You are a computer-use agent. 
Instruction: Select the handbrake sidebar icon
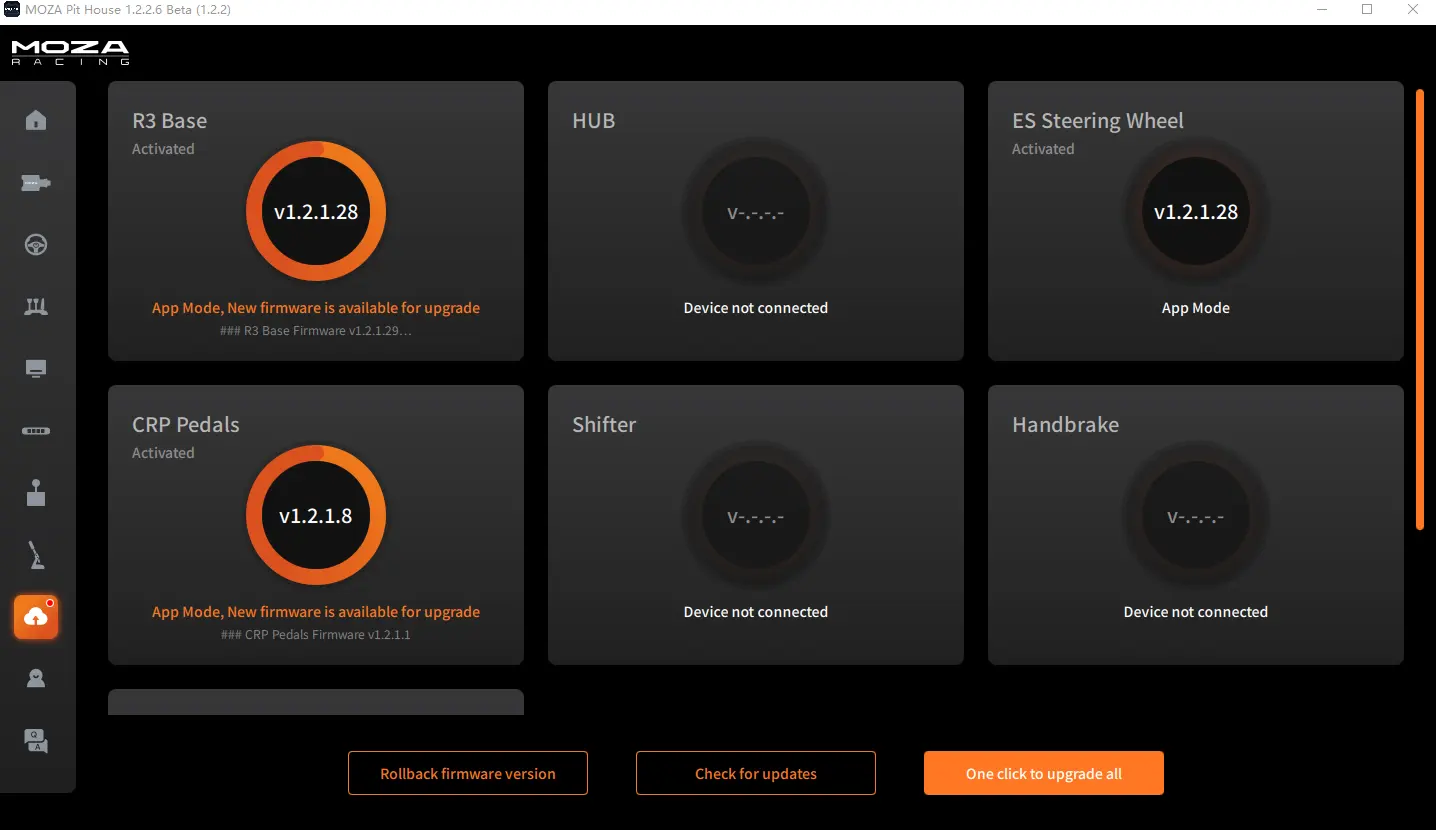(x=36, y=555)
